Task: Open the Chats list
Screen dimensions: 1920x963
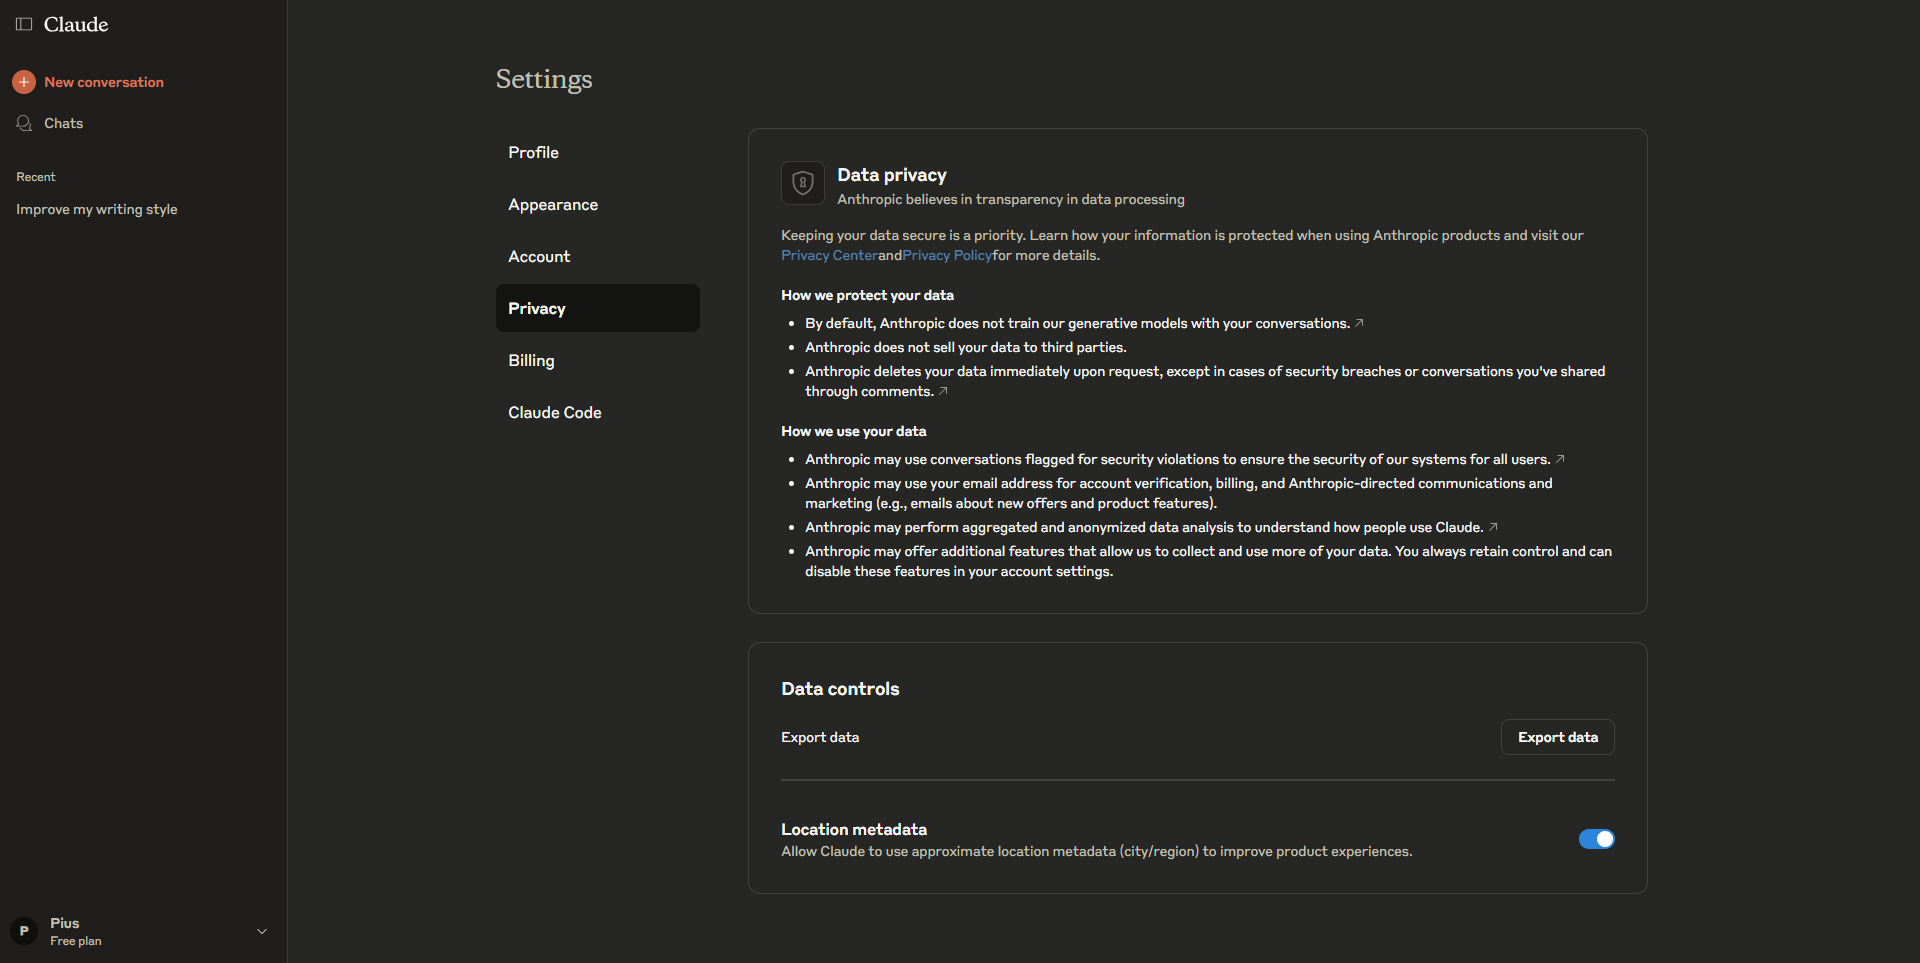Action: coord(63,123)
